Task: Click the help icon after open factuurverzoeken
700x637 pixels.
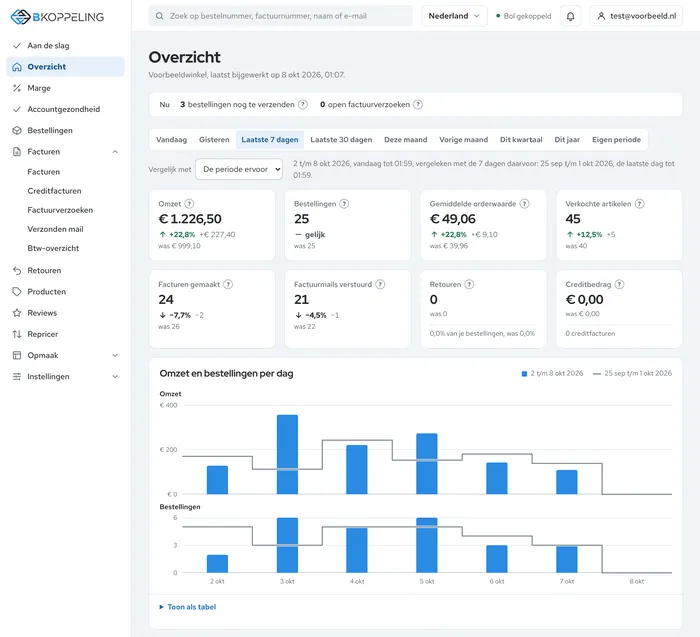Action: tap(418, 104)
